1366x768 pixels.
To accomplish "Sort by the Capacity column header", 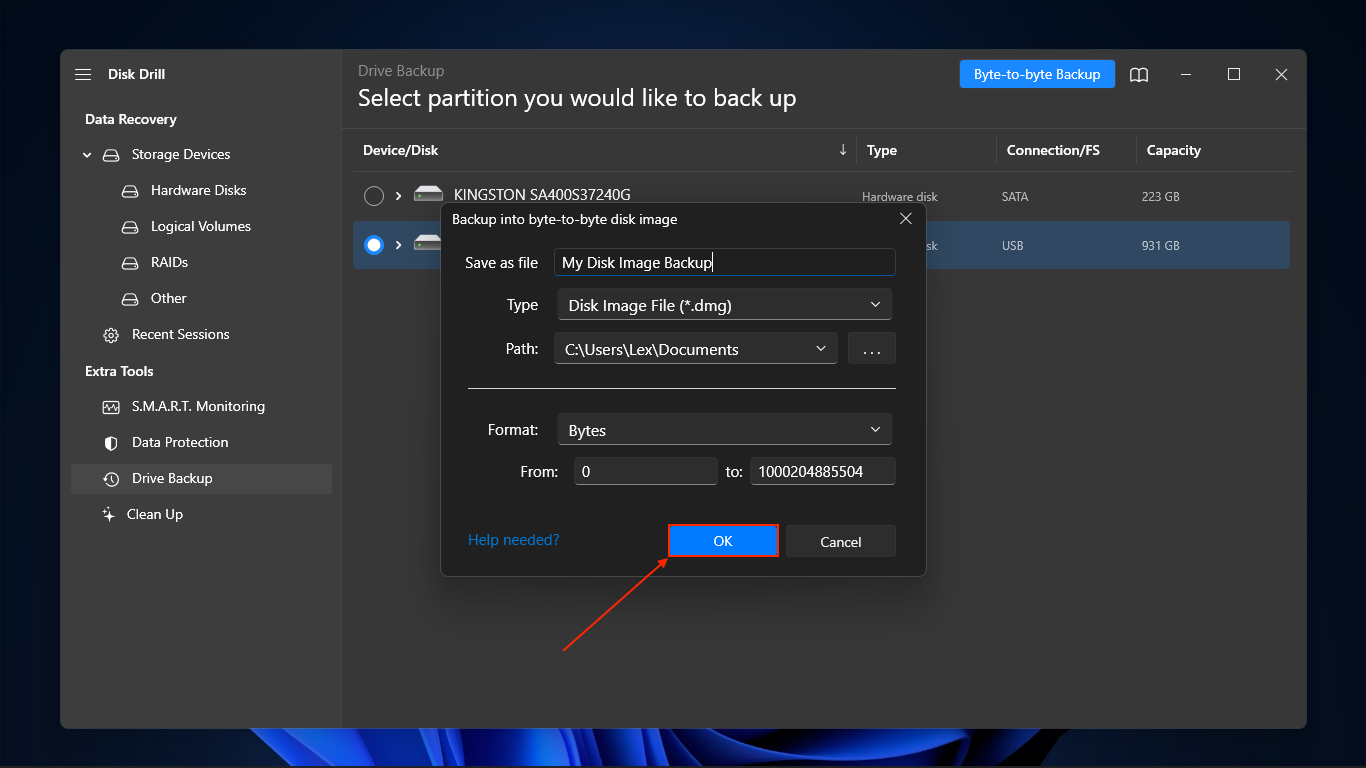I will 1174,150.
